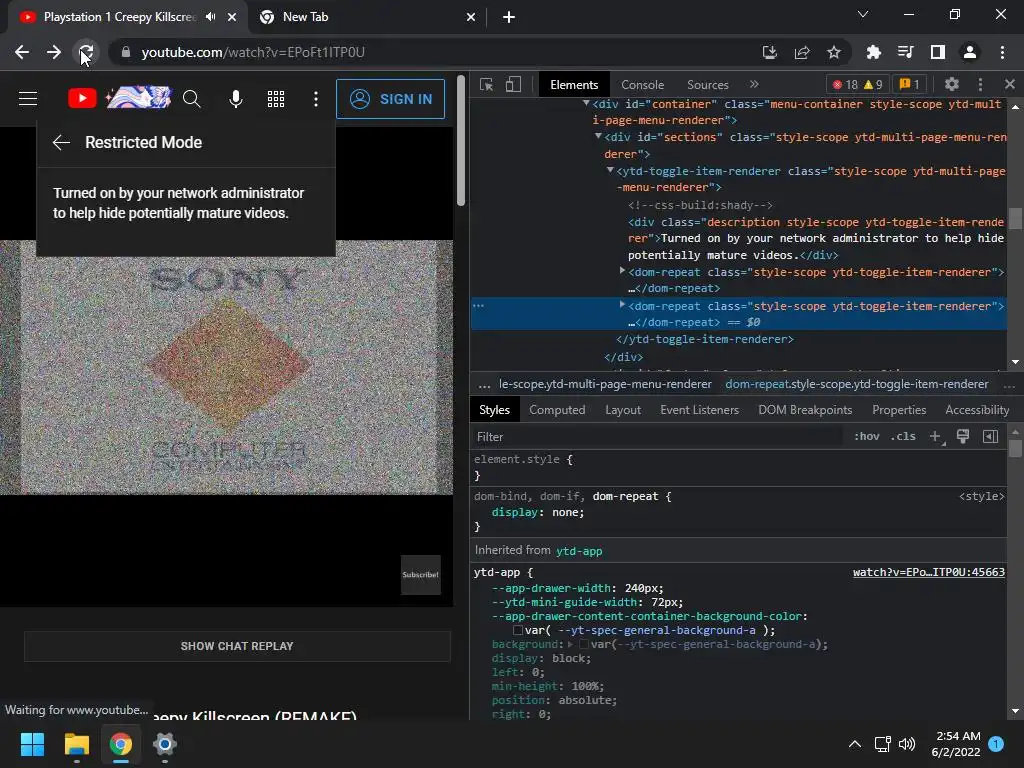Open the Chrome profile avatar

tap(970, 52)
